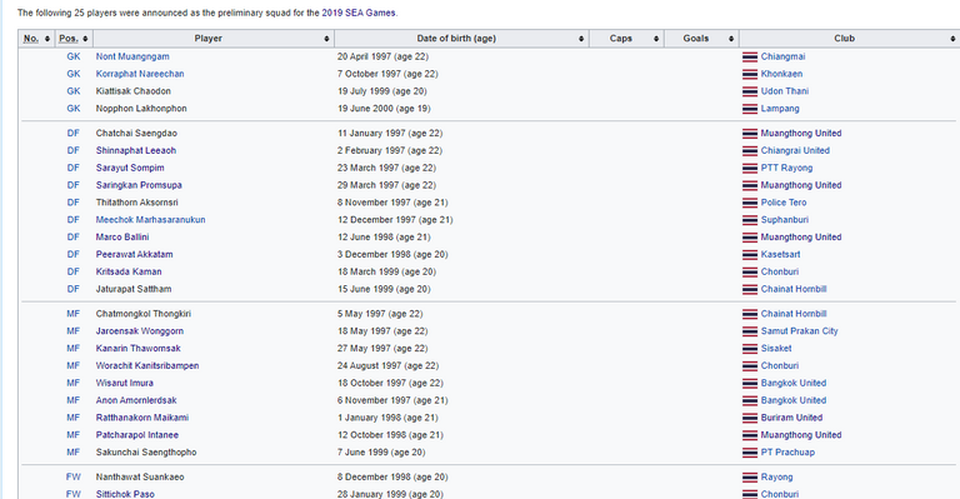
Task: Sort table by Club column arrows
Action: tap(953, 39)
